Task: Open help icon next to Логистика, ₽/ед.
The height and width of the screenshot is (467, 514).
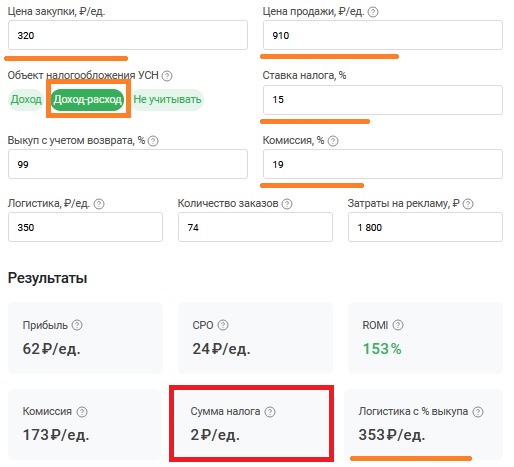Action: (99, 204)
